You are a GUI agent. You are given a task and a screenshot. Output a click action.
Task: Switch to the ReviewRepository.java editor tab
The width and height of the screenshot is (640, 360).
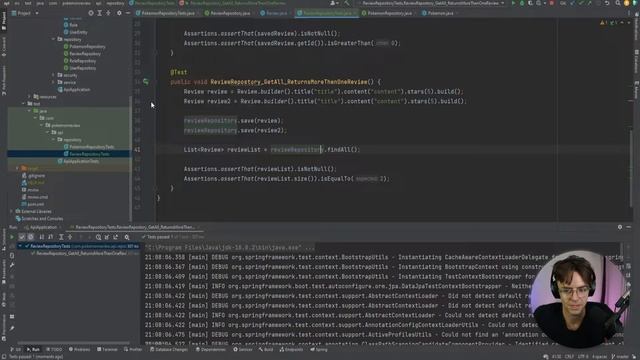coord(230,13)
